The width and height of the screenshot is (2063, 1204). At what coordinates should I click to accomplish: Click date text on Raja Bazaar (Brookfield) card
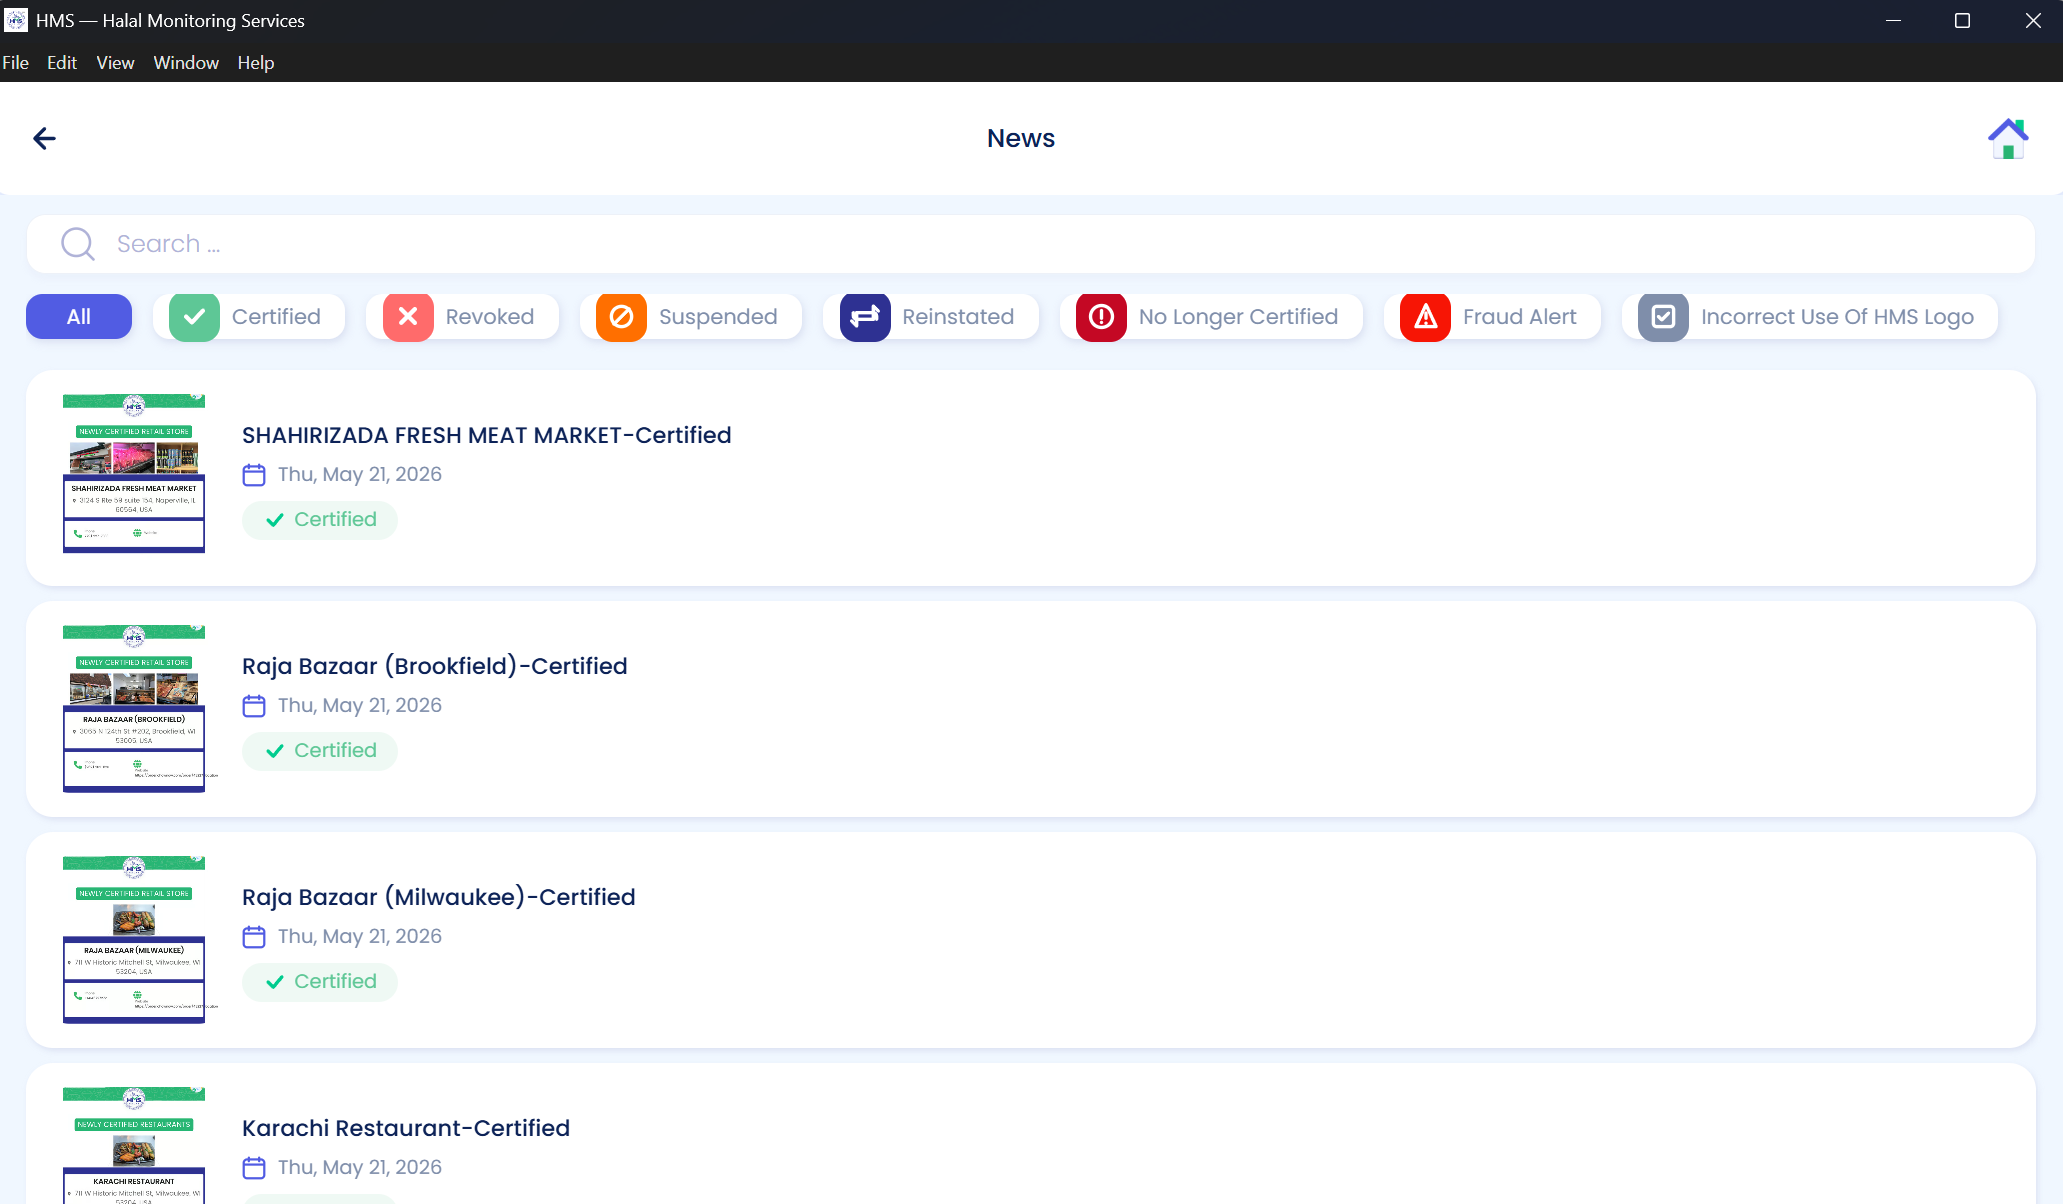359,706
